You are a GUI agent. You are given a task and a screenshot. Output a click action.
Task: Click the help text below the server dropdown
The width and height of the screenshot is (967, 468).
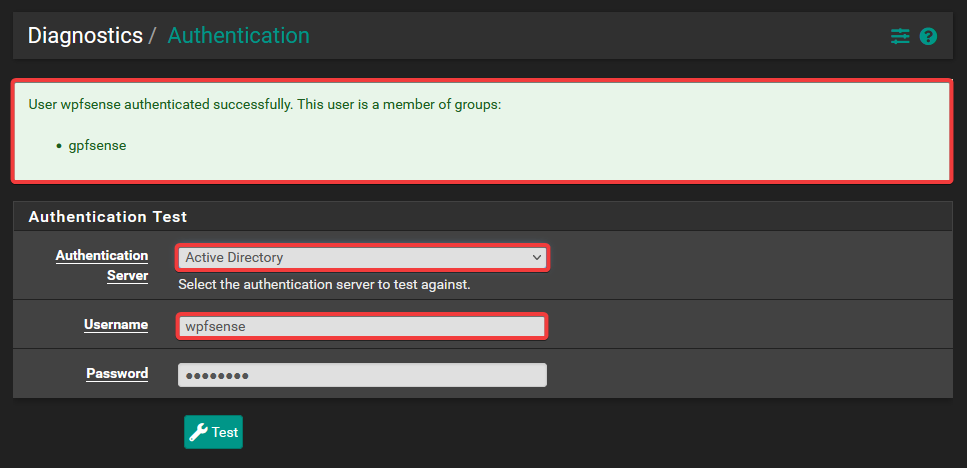(324, 284)
